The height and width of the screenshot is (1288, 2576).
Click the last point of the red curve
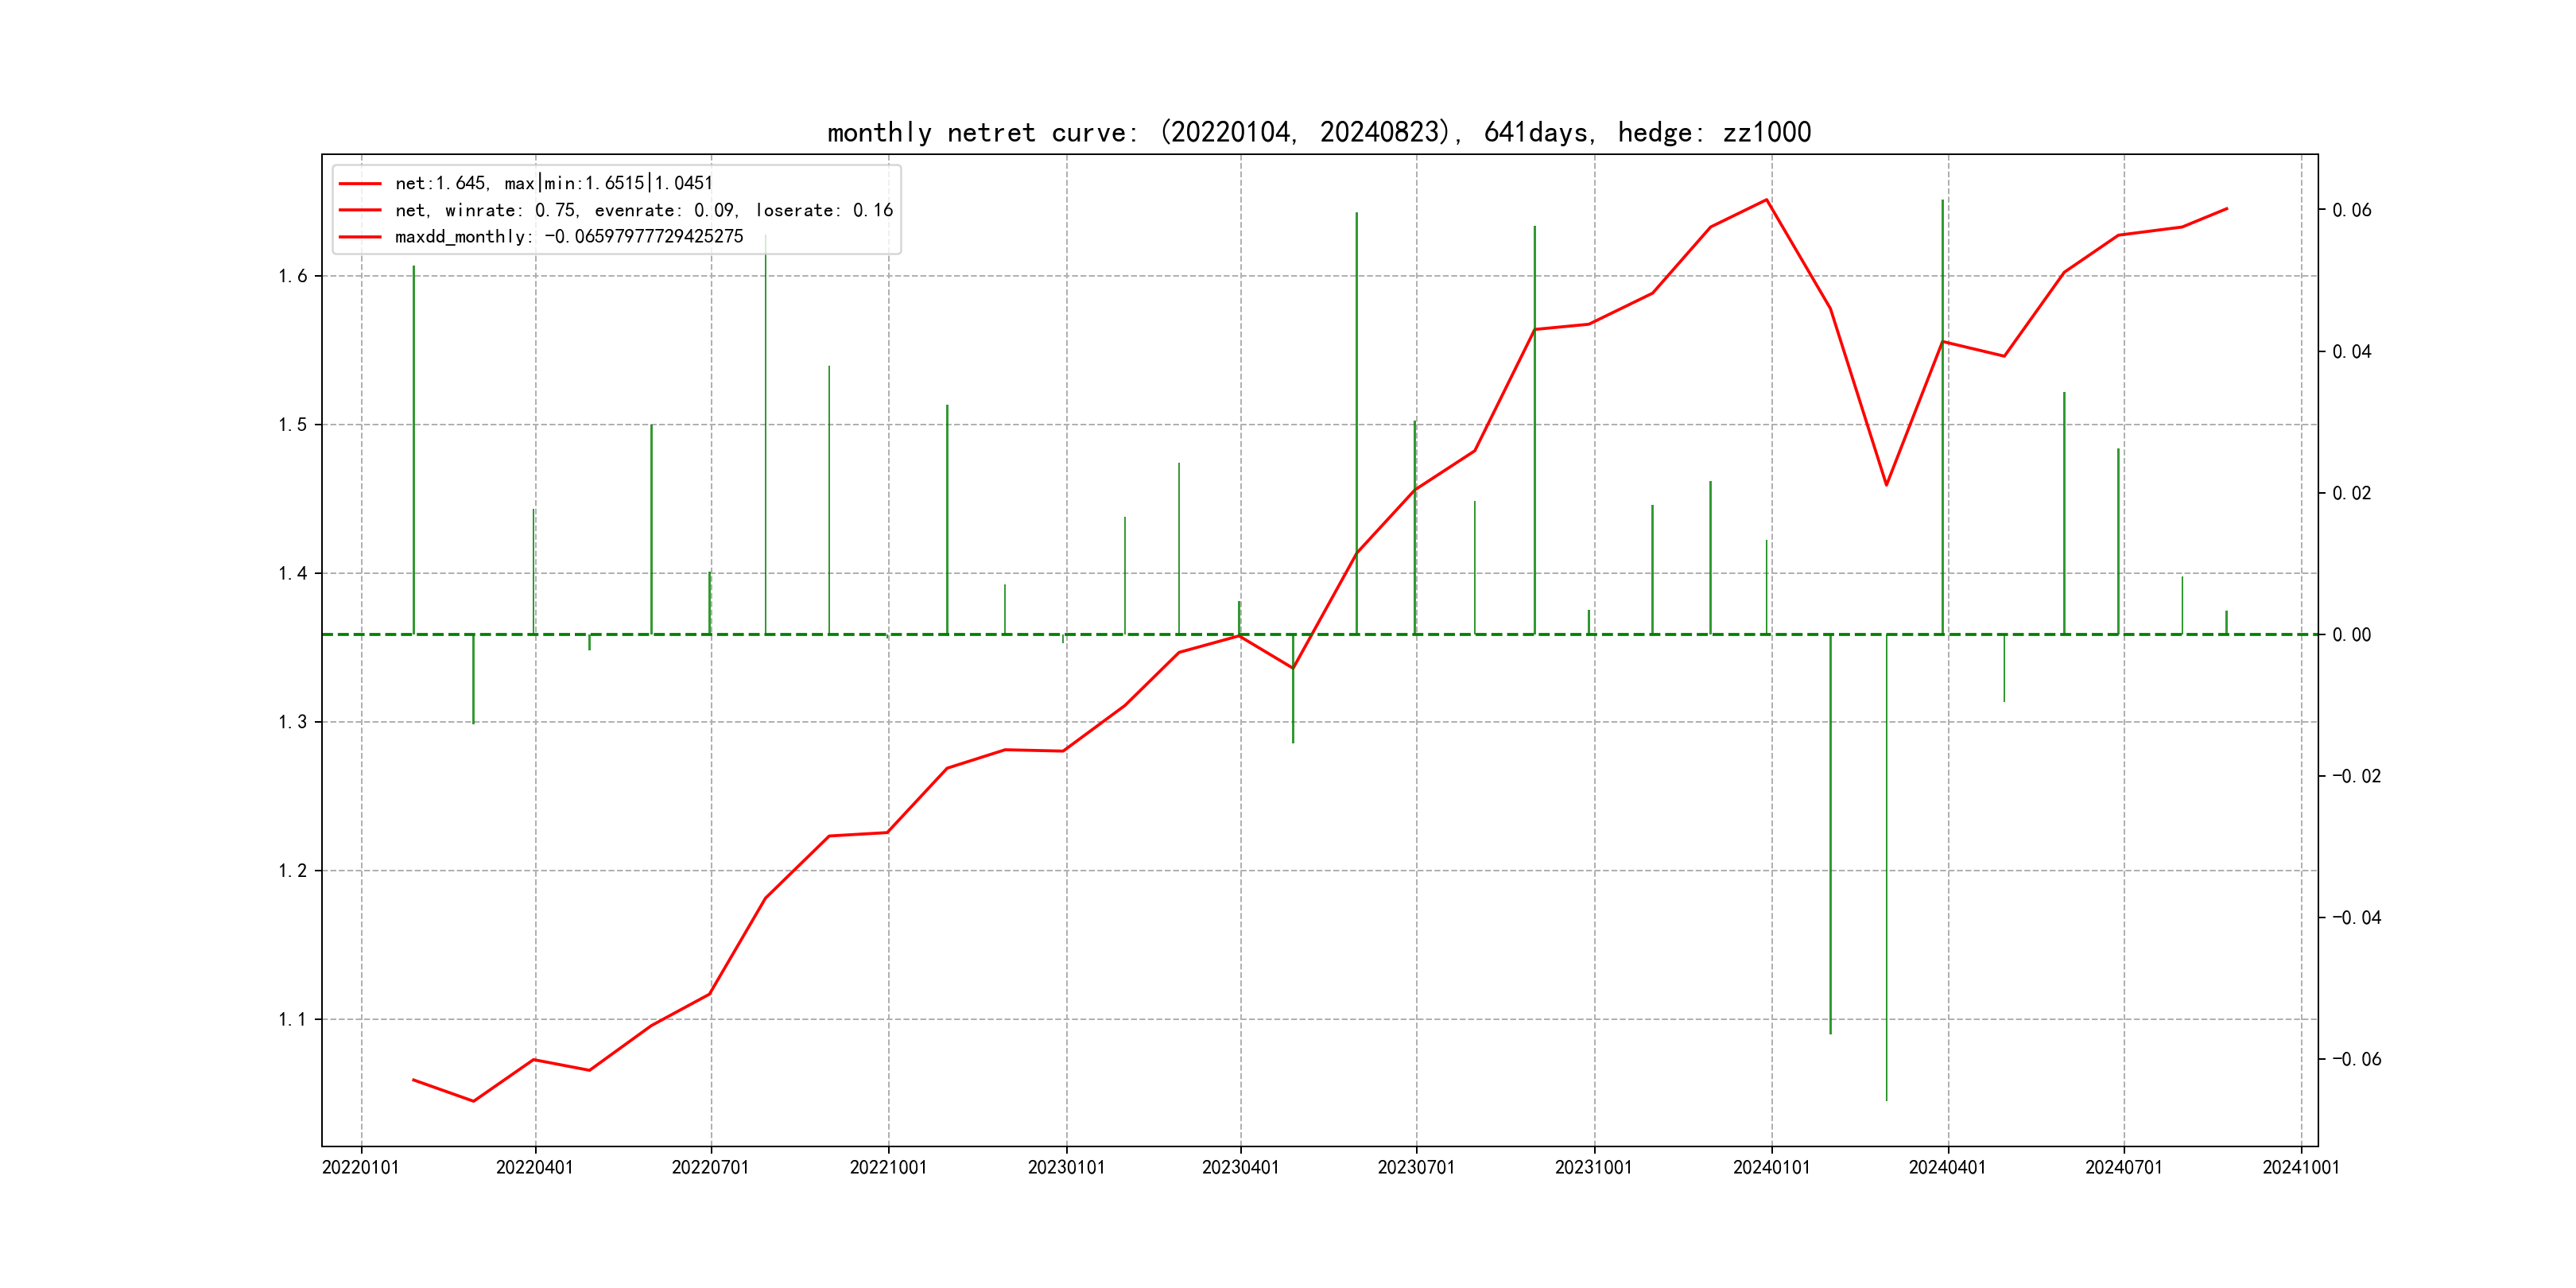[x=2227, y=209]
